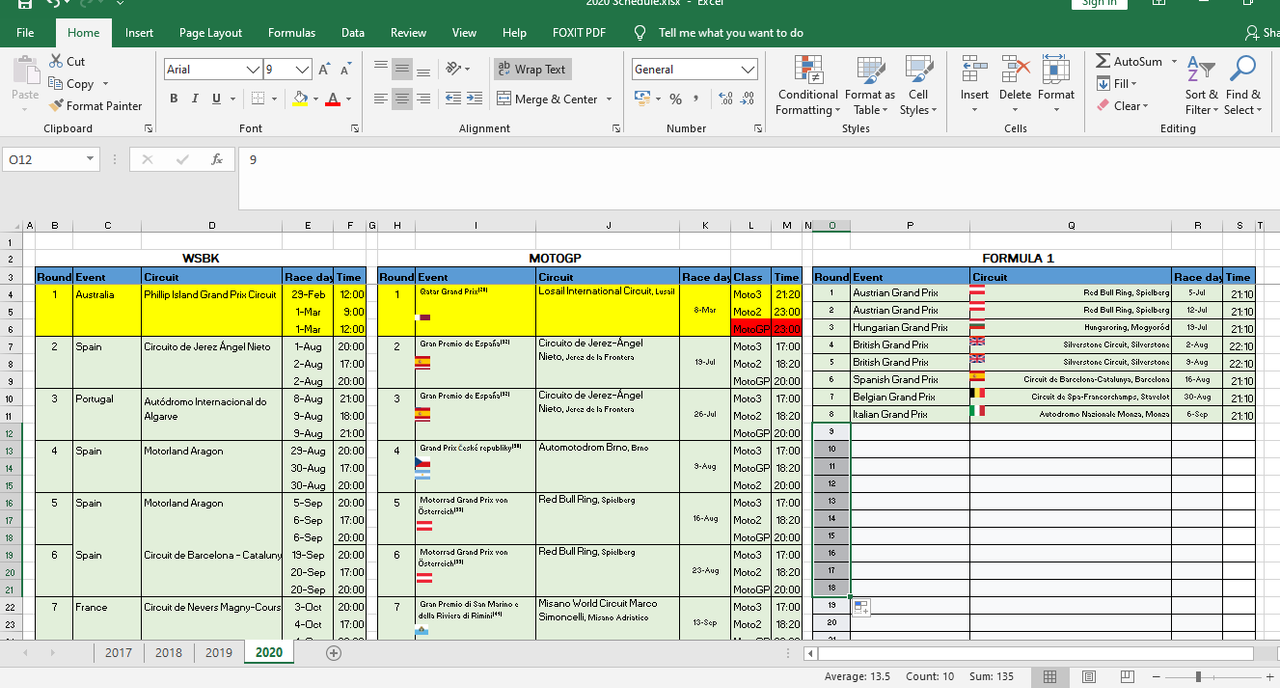The width and height of the screenshot is (1280, 688).
Task: Open Conditional Formatting menu
Action: [x=808, y=85]
